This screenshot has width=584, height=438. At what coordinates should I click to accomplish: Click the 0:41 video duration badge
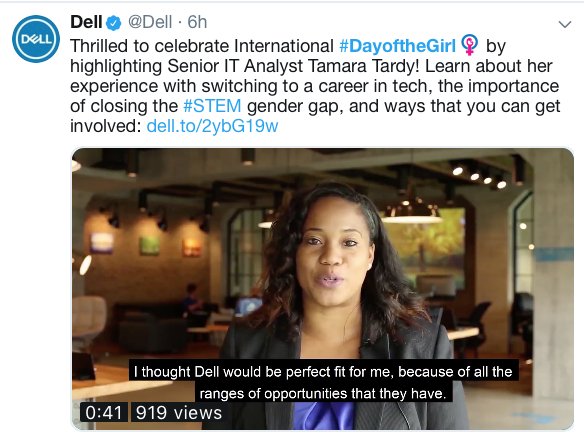click(x=104, y=413)
